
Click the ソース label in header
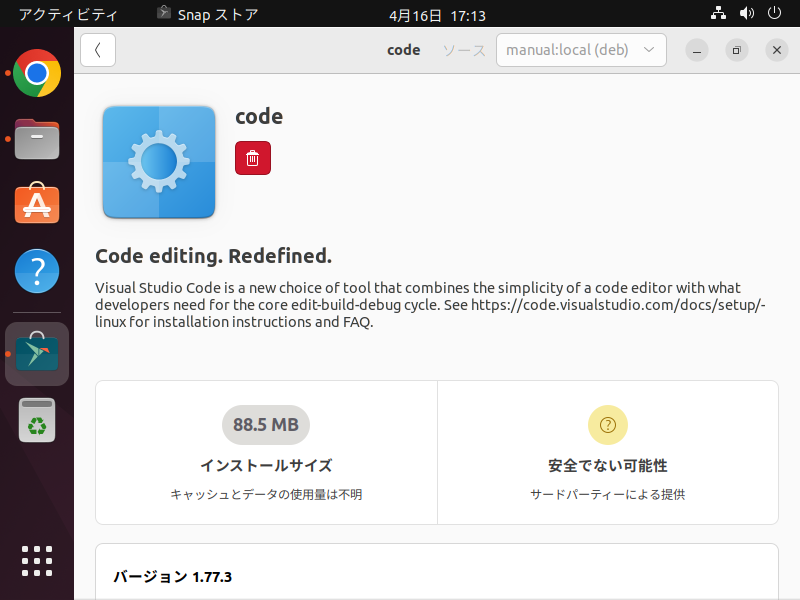pyautogui.click(x=464, y=50)
